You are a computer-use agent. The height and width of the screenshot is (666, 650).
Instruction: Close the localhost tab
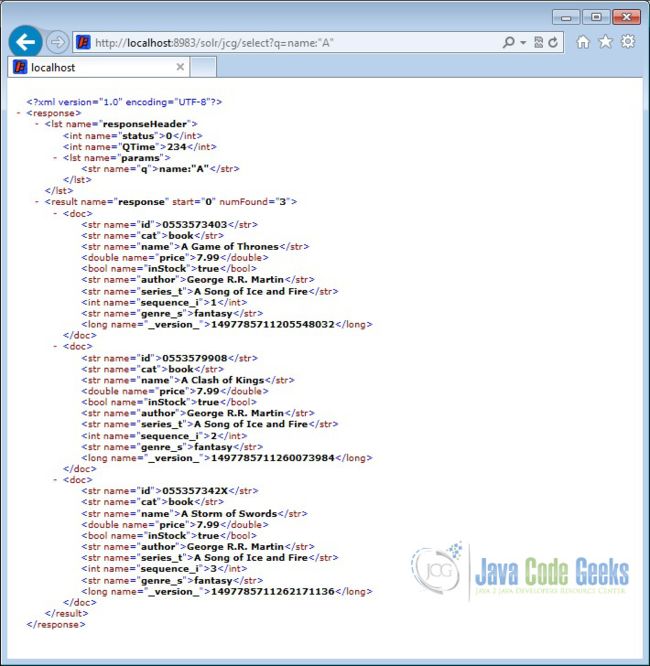coord(180,67)
